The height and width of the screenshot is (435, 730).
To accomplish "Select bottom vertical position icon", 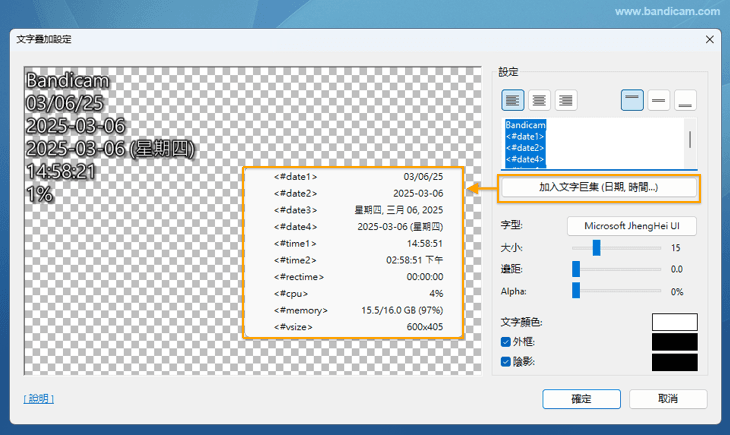I will point(686,100).
